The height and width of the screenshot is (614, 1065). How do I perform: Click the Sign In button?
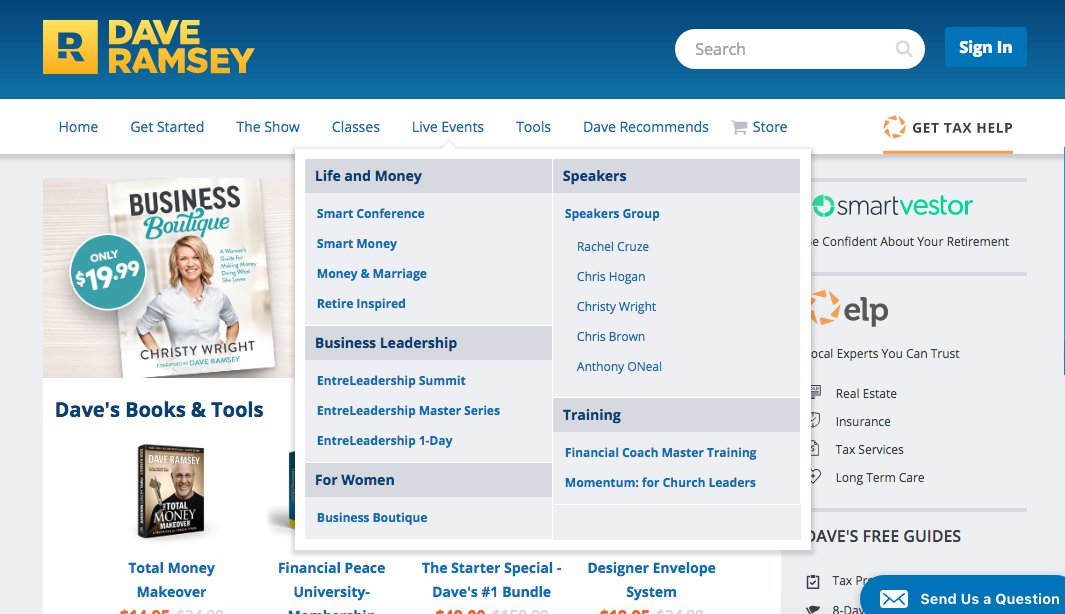986,47
